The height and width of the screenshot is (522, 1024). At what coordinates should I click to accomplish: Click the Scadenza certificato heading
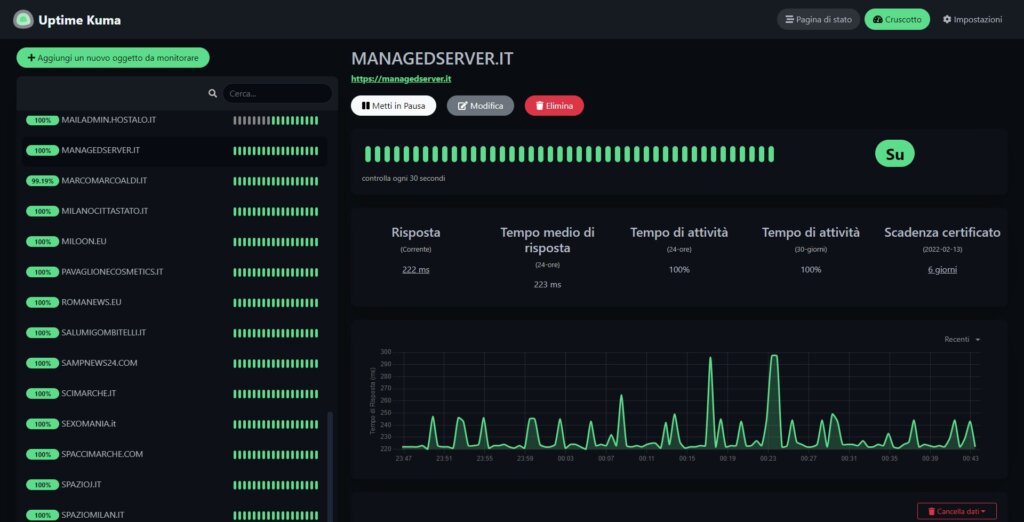click(942, 232)
